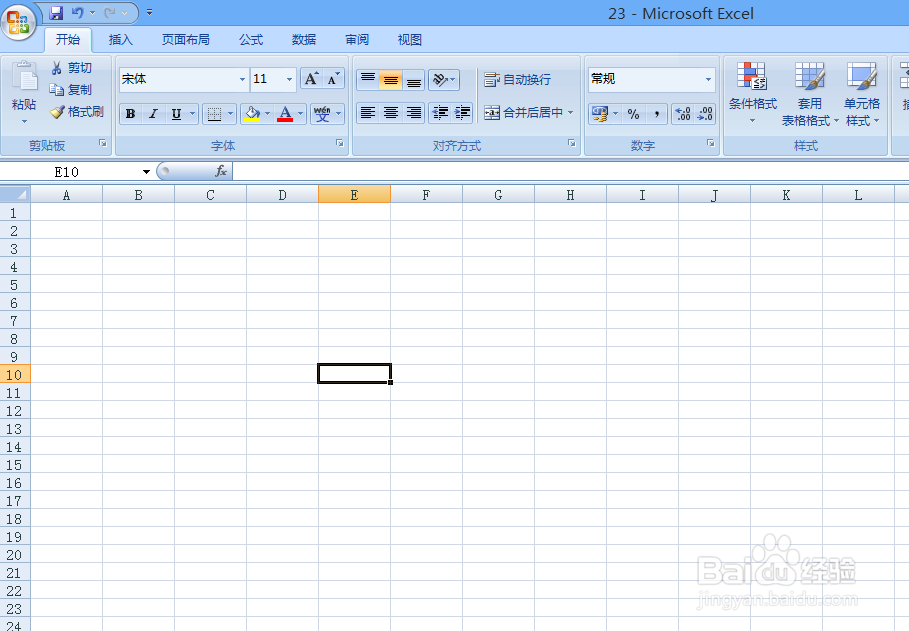Open the 公式 tab
The height and width of the screenshot is (631, 909).
pyautogui.click(x=251, y=39)
